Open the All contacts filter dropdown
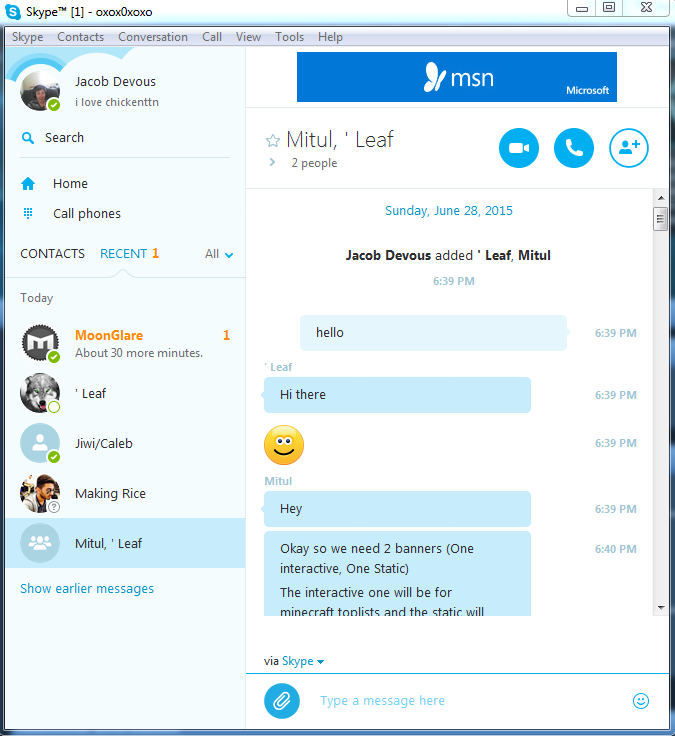The image size is (675, 736). (219, 254)
